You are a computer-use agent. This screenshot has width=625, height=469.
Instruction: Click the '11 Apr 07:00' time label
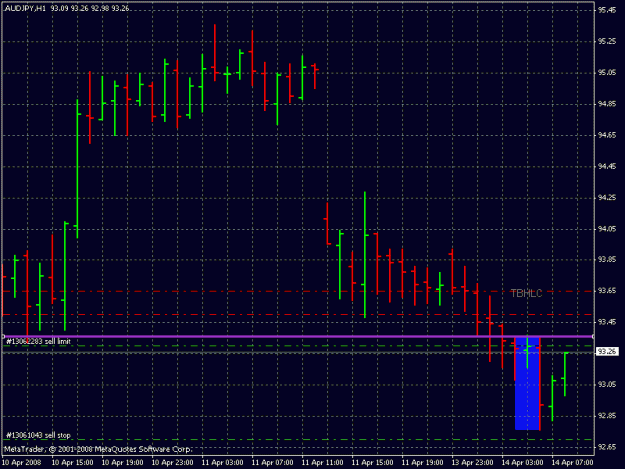pos(273,463)
